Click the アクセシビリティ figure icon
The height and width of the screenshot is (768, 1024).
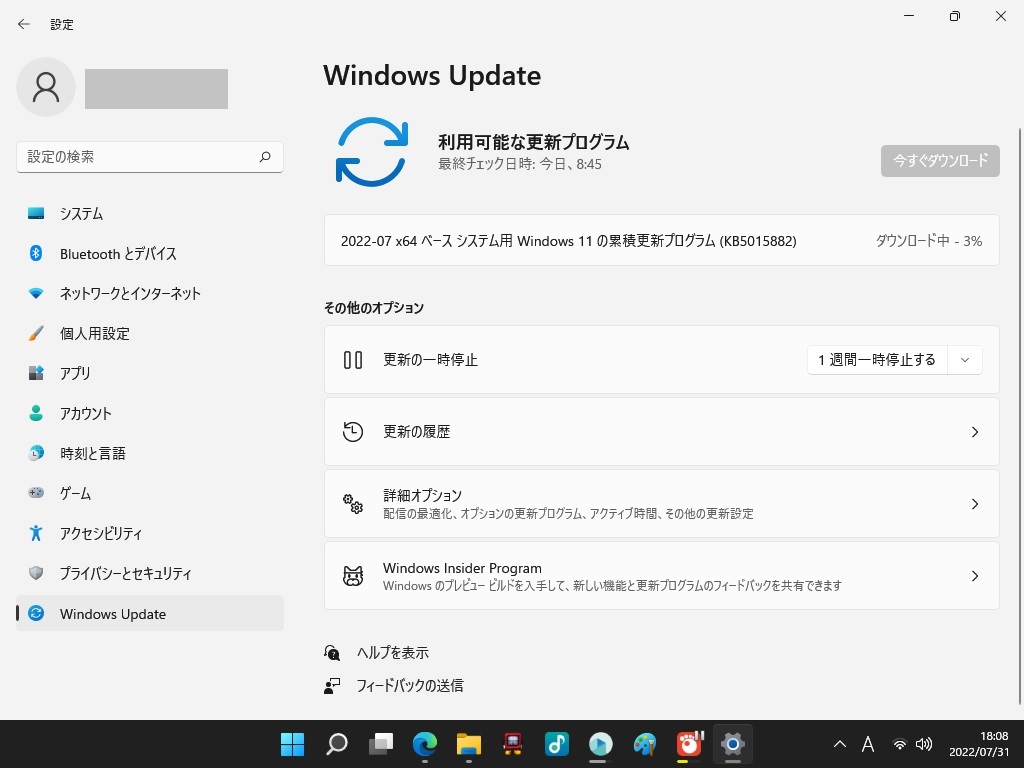(x=36, y=533)
